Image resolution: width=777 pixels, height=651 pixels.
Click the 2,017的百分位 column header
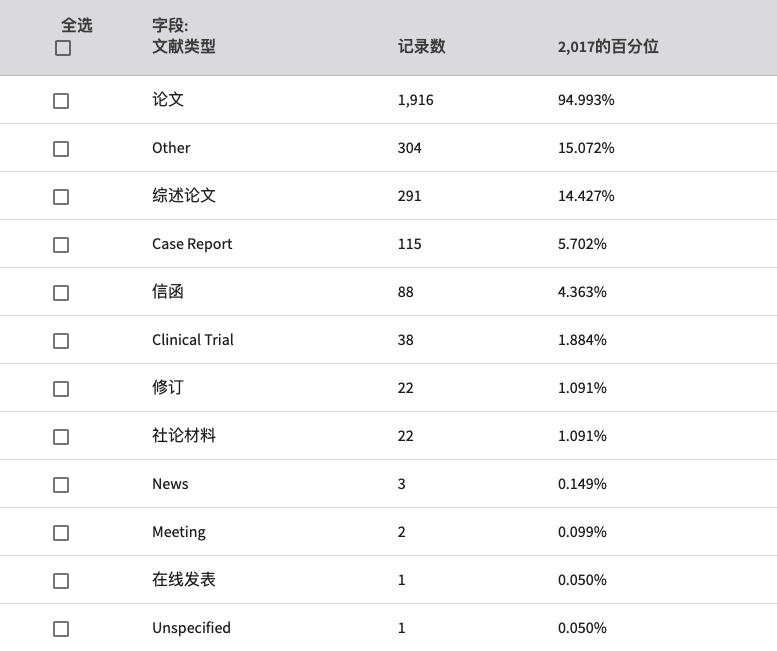(608, 47)
